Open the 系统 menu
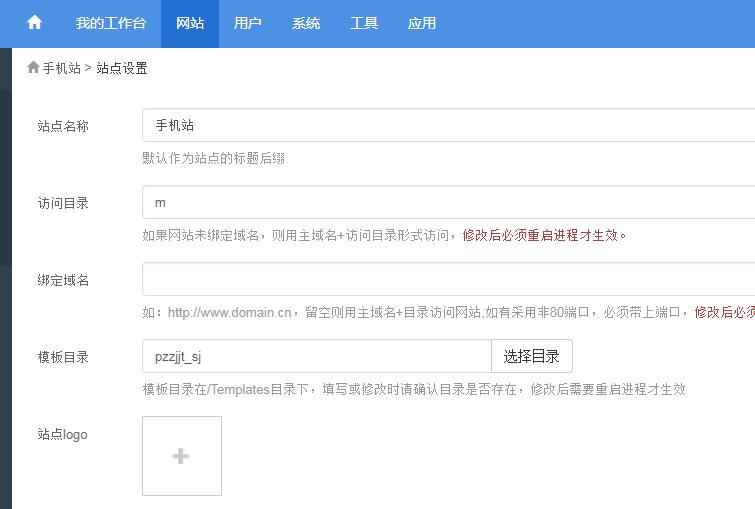755x509 pixels. 306,23
